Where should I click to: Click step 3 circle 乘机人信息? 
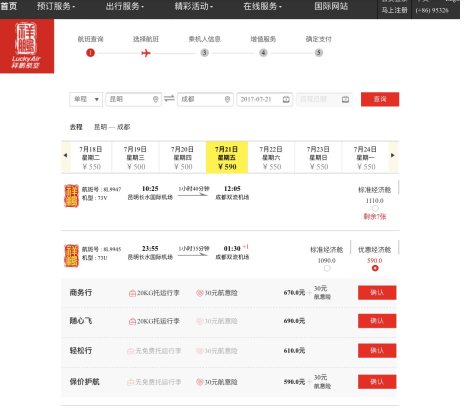click(204, 53)
